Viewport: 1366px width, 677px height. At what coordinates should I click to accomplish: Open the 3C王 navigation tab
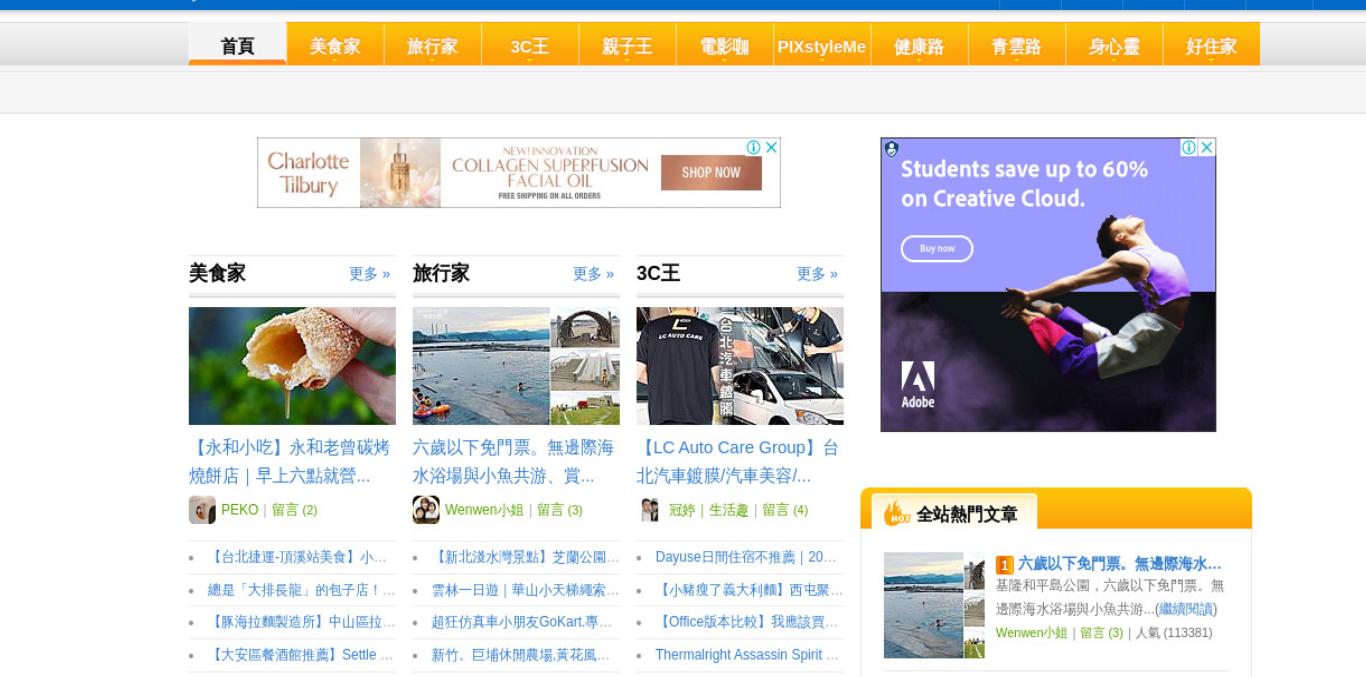[529, 45]
